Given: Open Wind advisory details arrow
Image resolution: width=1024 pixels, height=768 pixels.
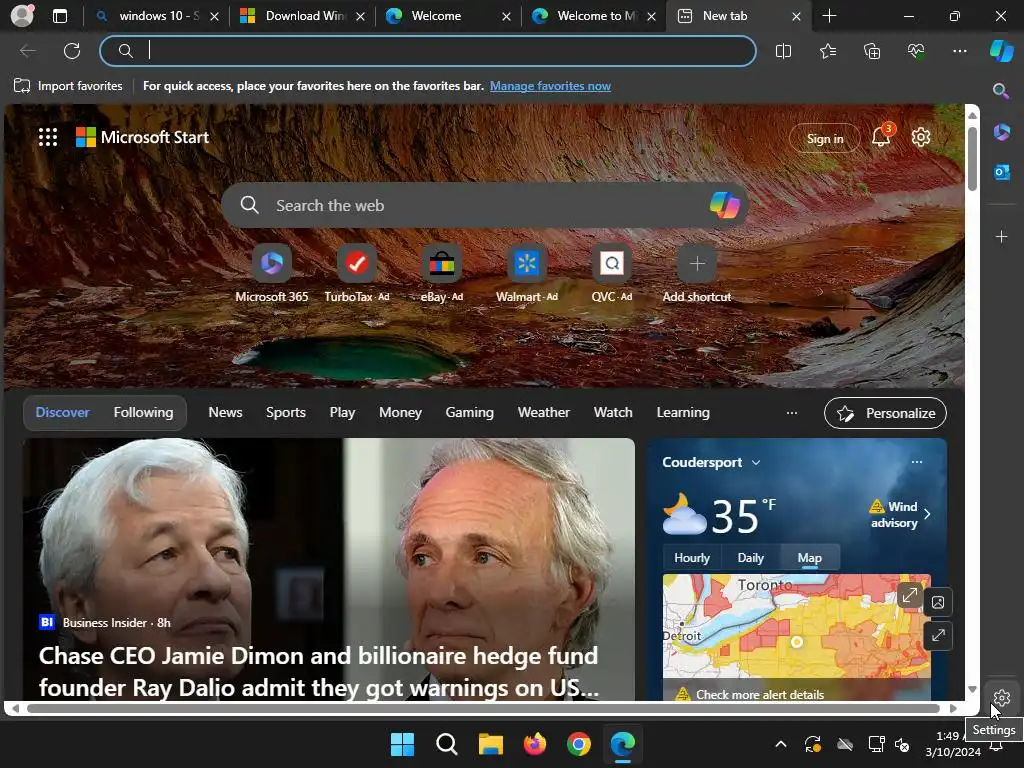Looking at the screenshot, I should pos(927,514).
